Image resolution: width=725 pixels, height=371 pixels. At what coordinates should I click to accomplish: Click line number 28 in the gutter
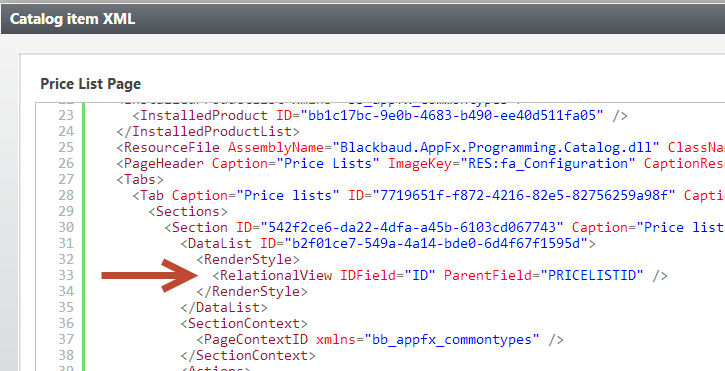click(x=66, y=195)
